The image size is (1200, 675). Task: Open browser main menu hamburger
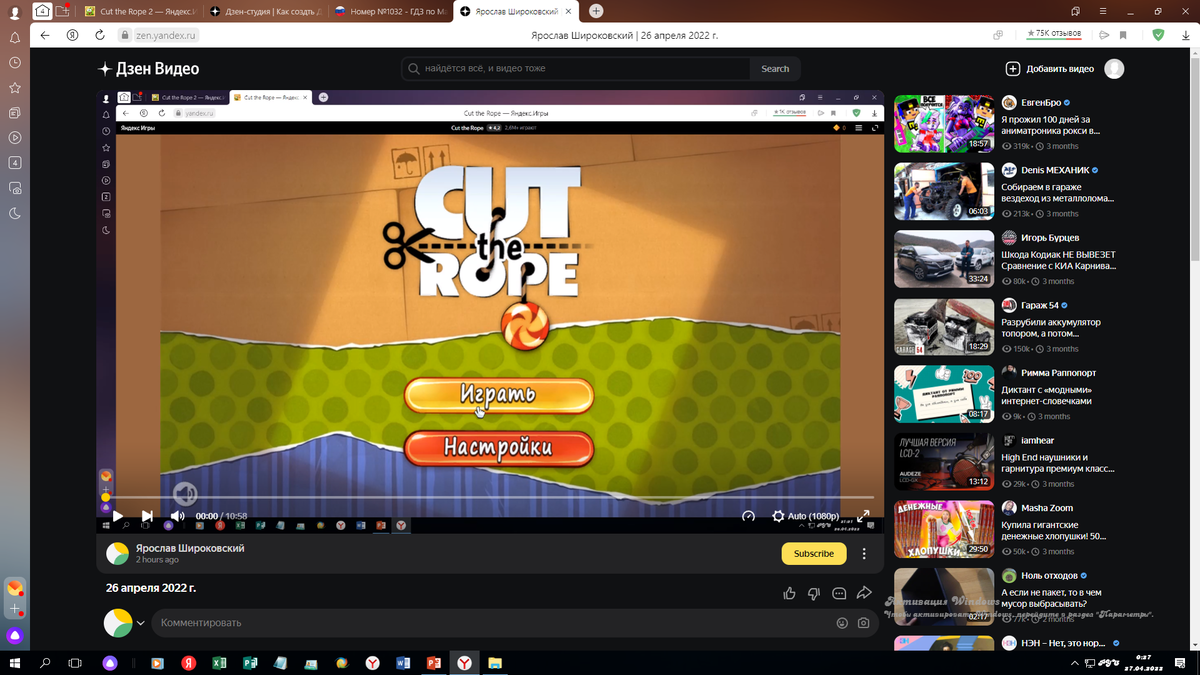(1101, 11)
